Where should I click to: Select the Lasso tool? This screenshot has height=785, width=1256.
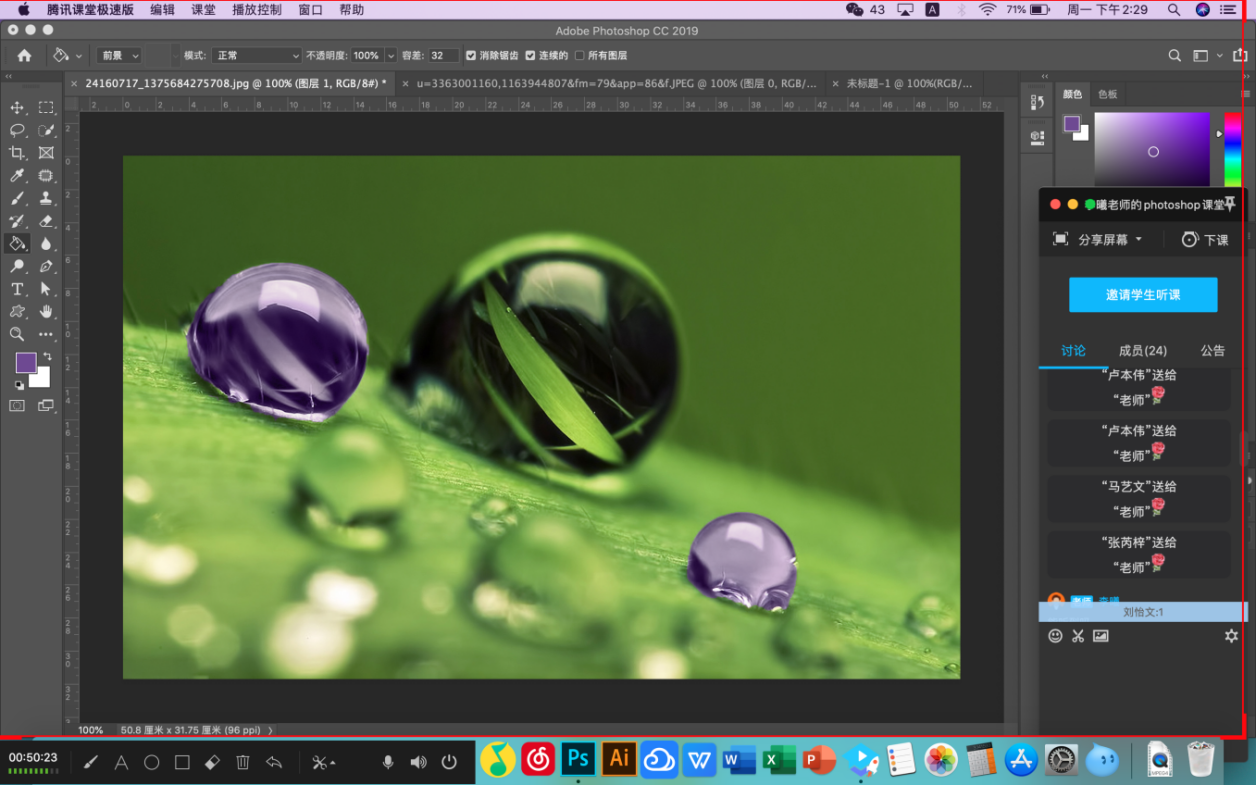point(17,130)
